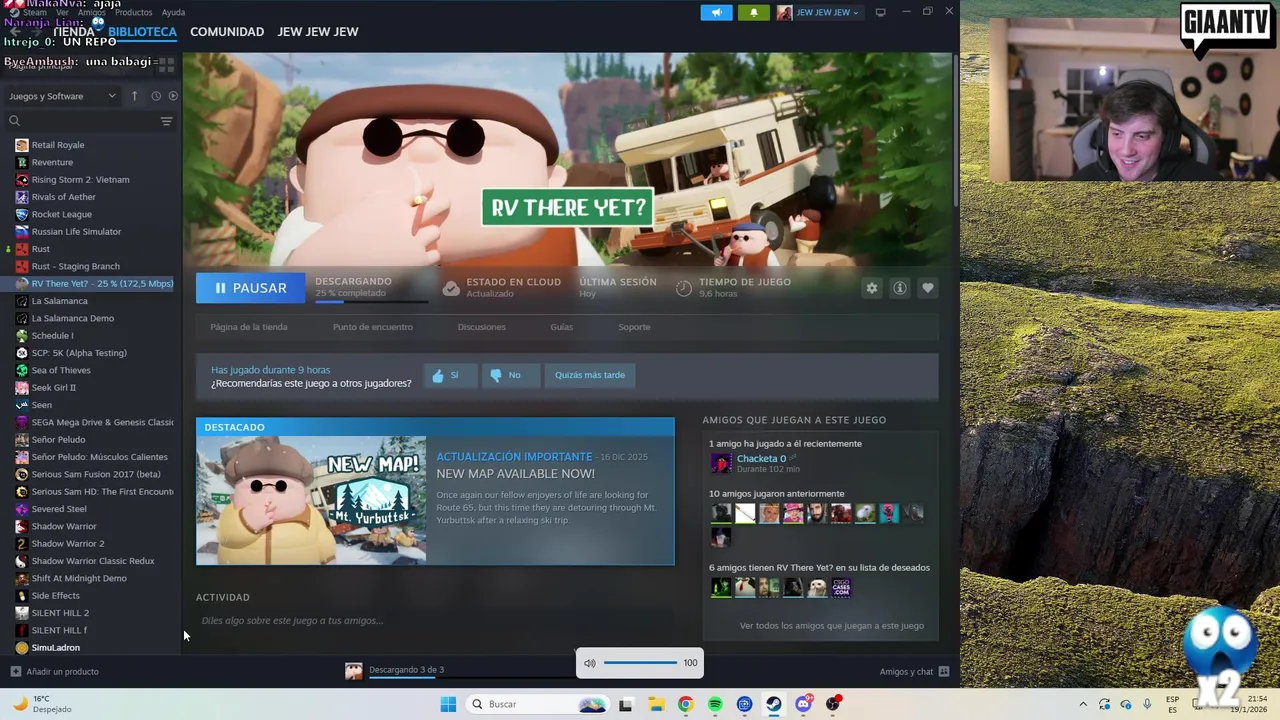Show game info circle icon

coord(900,288)
